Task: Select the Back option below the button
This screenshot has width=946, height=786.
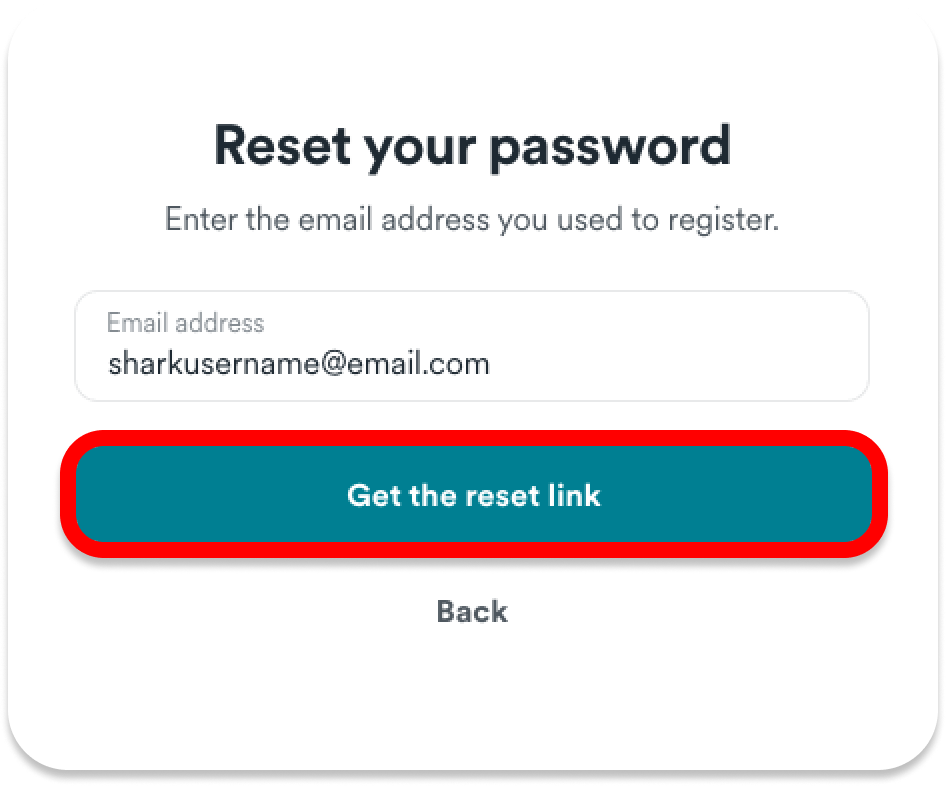Action: coord(472,611)
